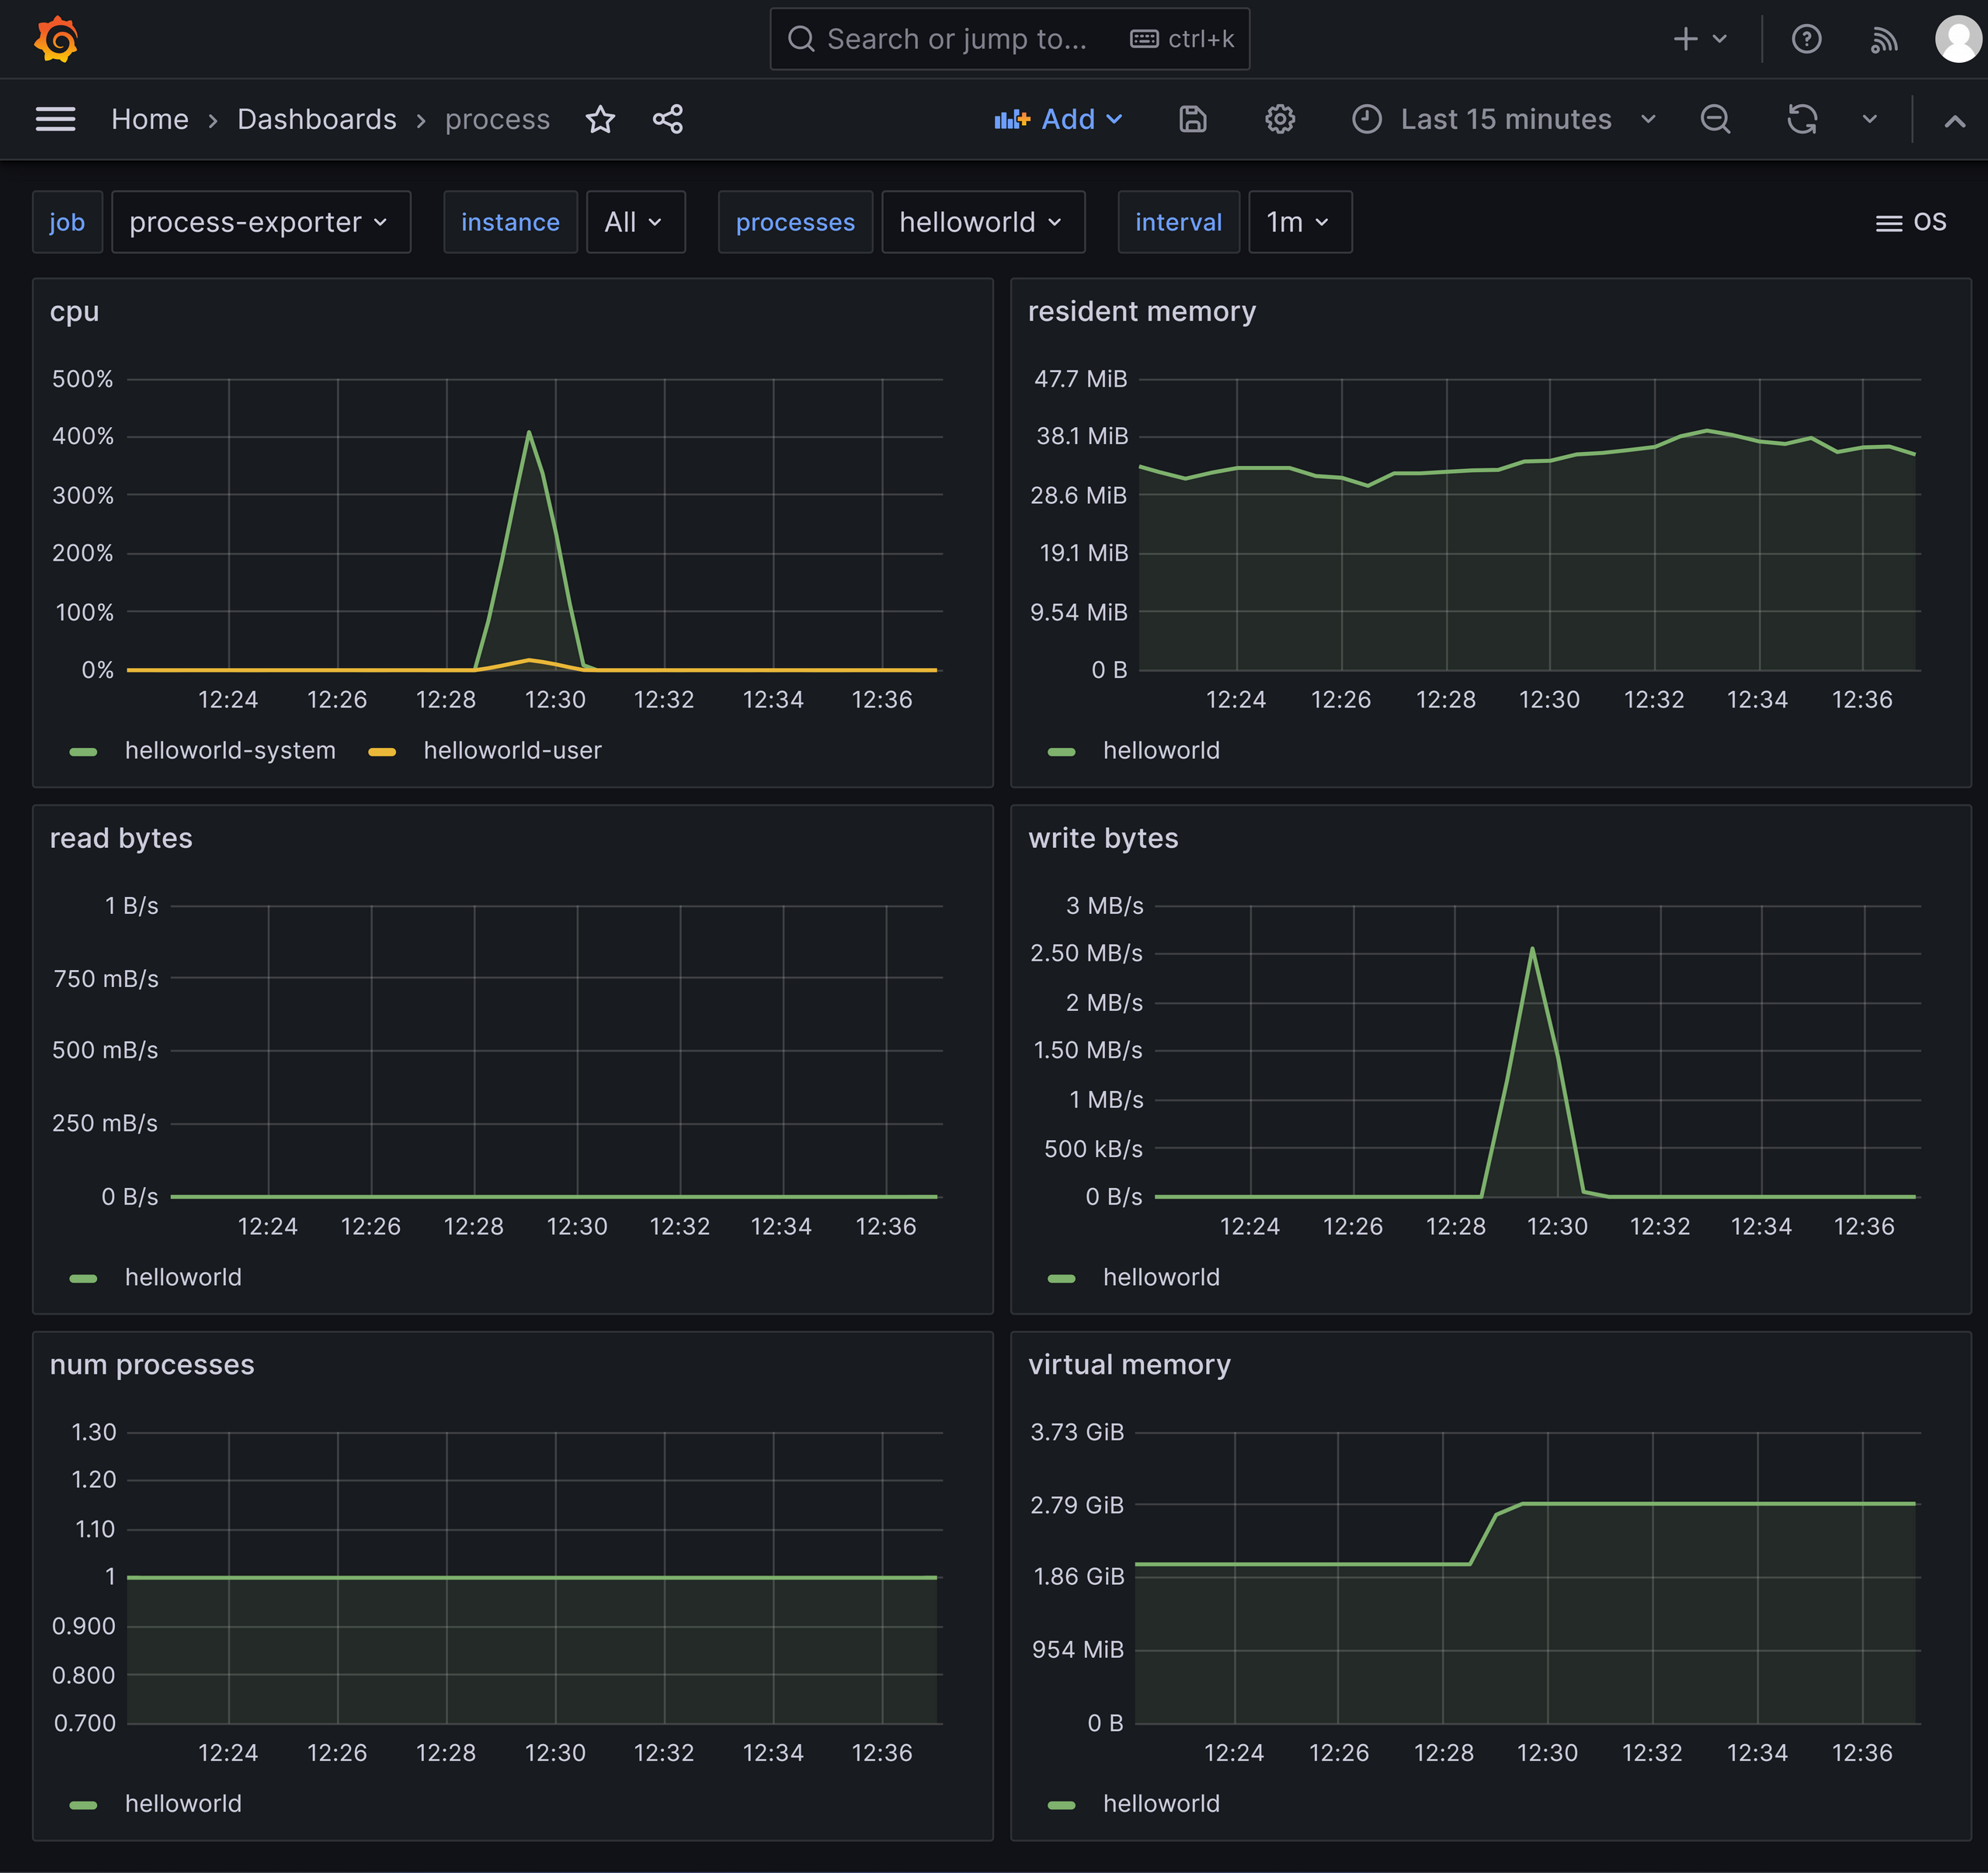Open the read bytes panel title

click(121, 838)
